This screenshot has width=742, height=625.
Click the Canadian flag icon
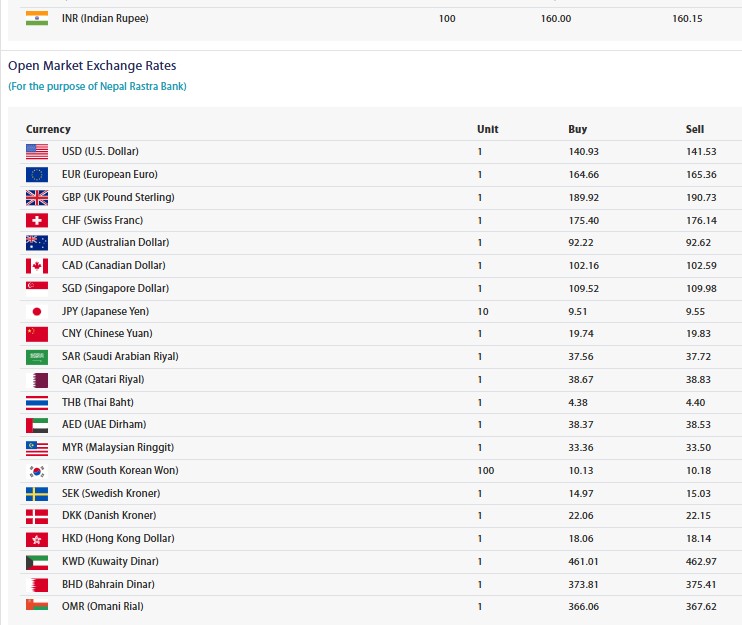tap(37, 266)
